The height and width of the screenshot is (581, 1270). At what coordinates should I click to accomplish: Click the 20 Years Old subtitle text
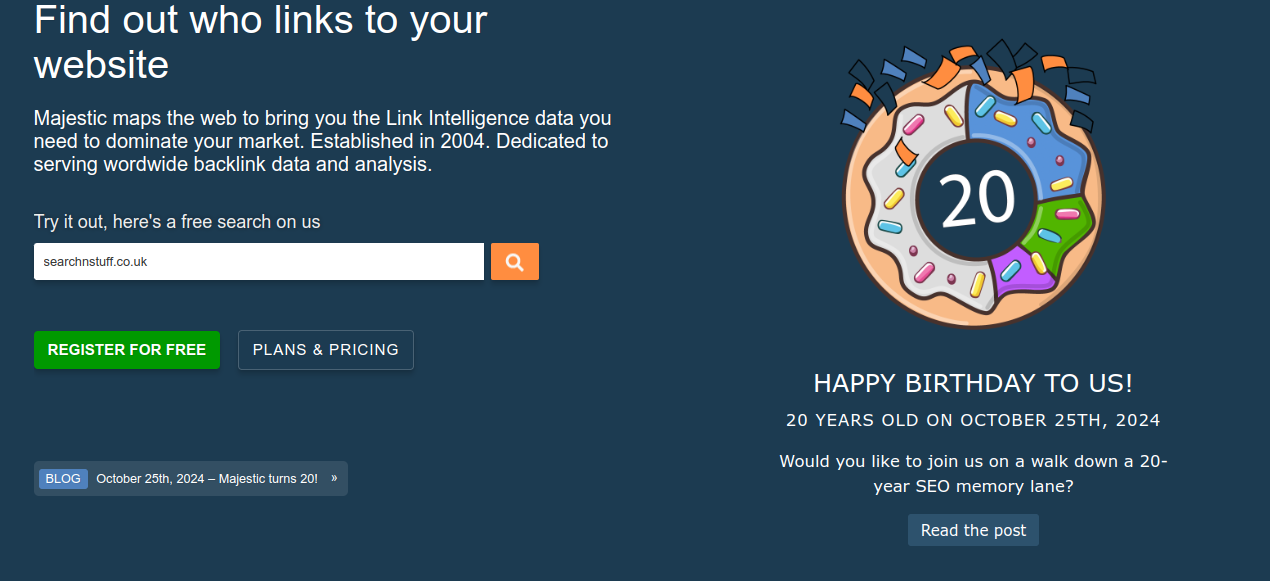(x=973, y=420)
